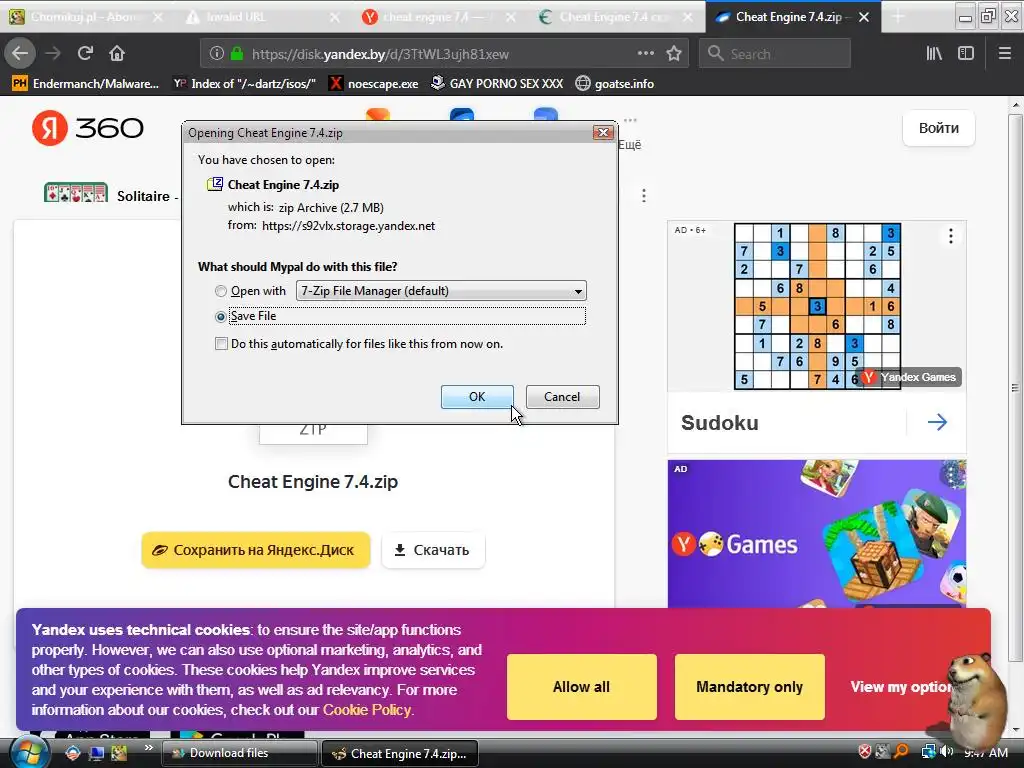Select the Save File radio option
1024x768 pixels.
coord(221,317)
